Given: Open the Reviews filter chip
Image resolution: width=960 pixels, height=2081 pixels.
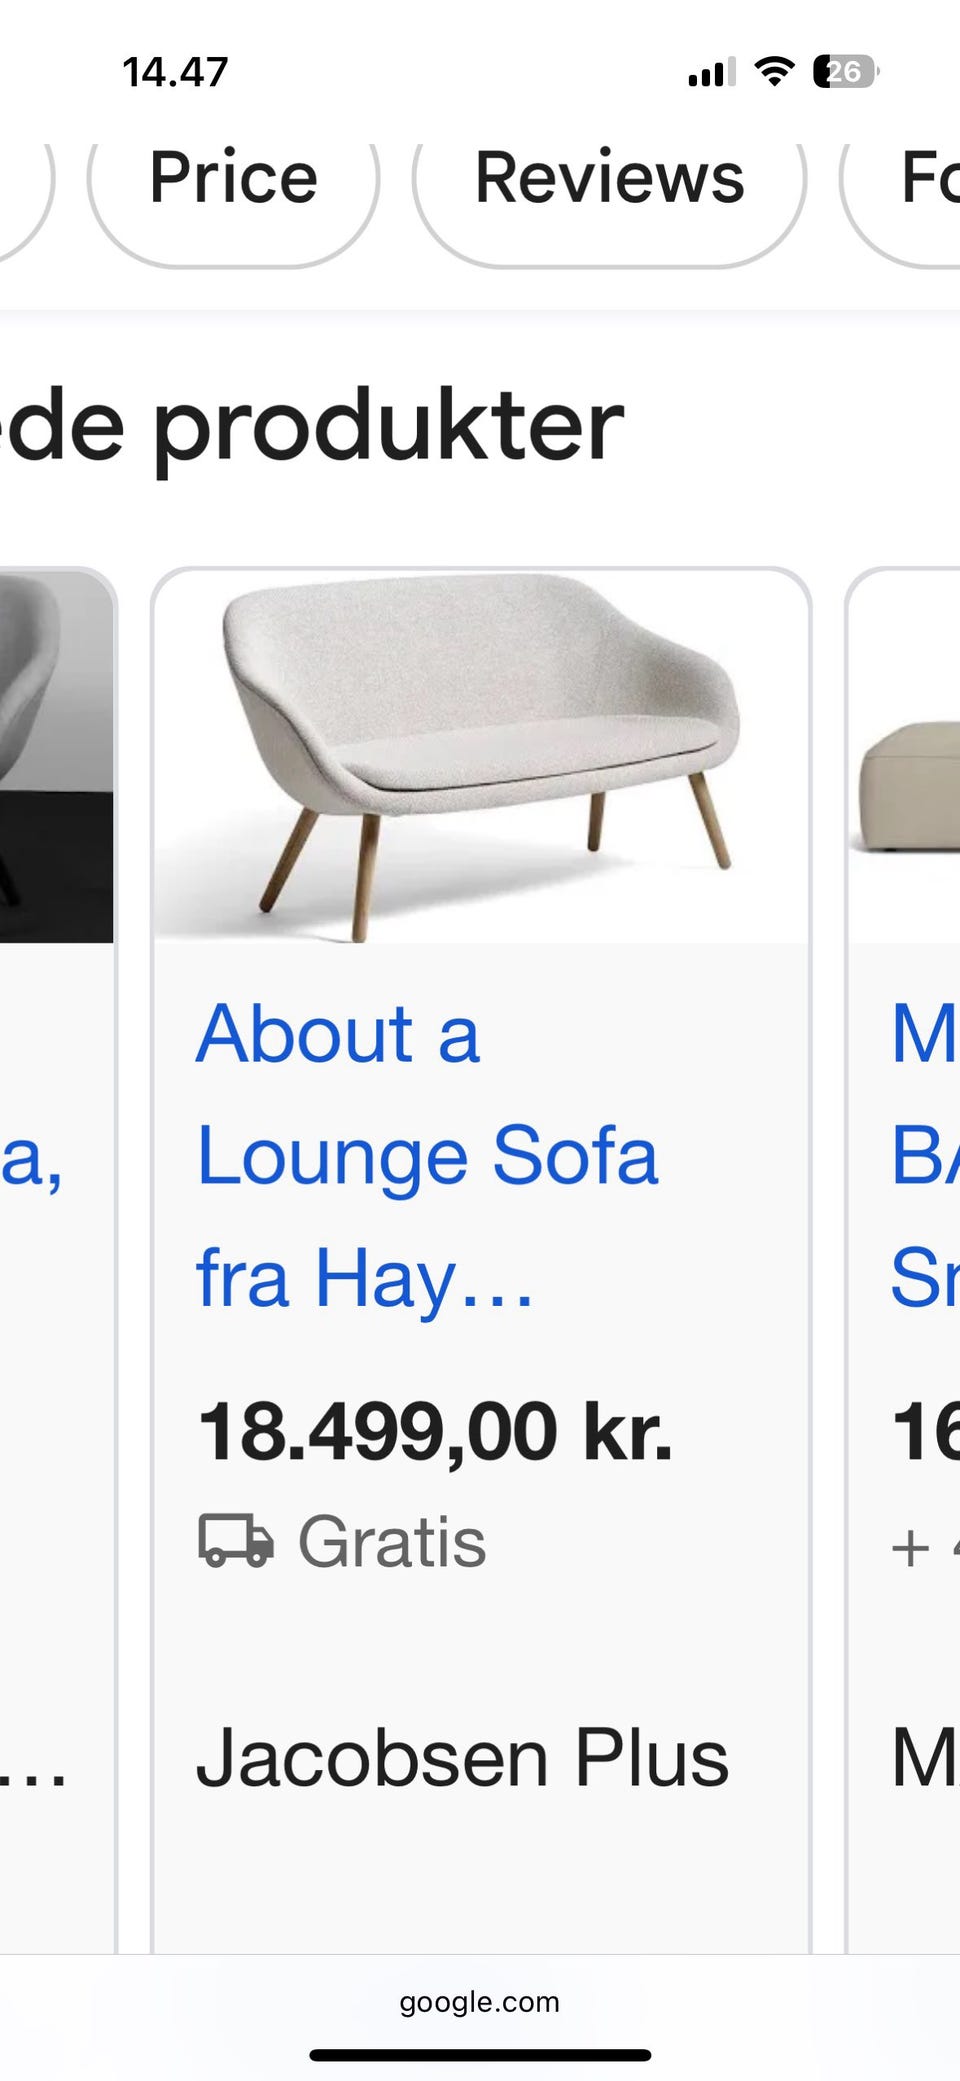Looking at the screenshot, I should [609, 190].
